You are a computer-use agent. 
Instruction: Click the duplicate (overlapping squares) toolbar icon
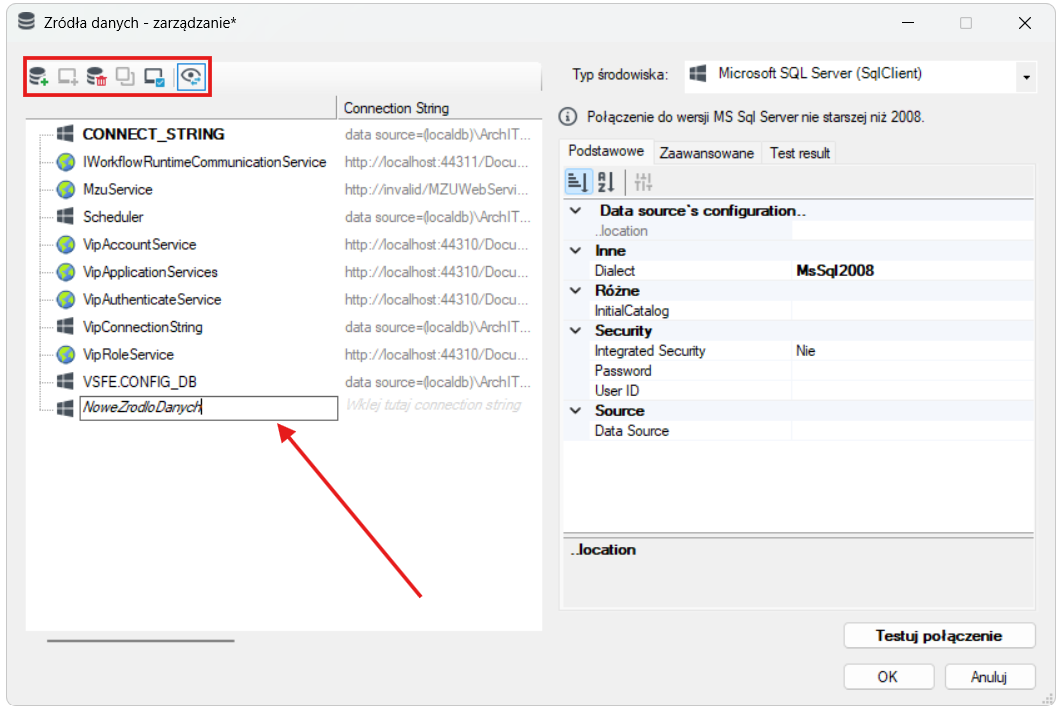pos(125,76)
